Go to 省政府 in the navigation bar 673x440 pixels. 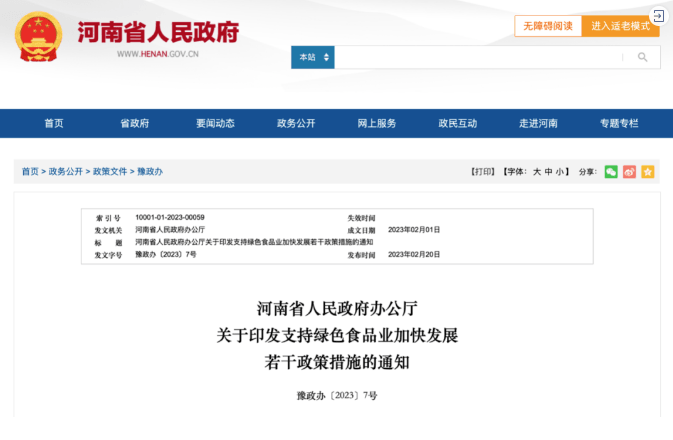click(134, 123)
